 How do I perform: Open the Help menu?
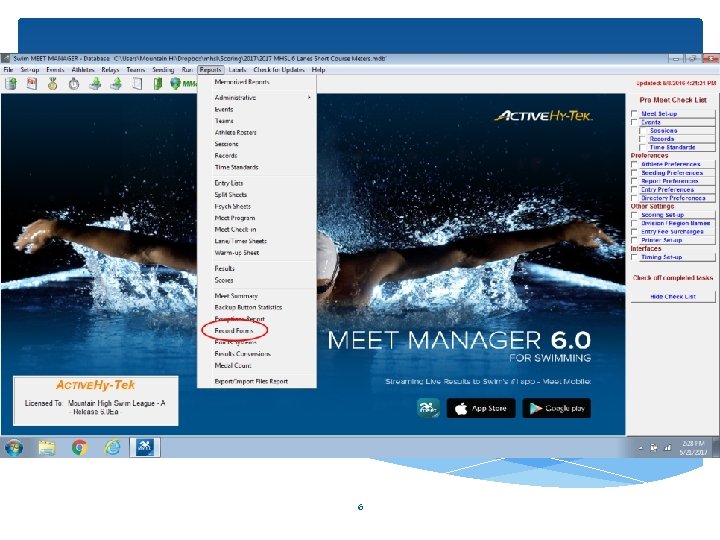pyautogui.click(x=318, y=70)
